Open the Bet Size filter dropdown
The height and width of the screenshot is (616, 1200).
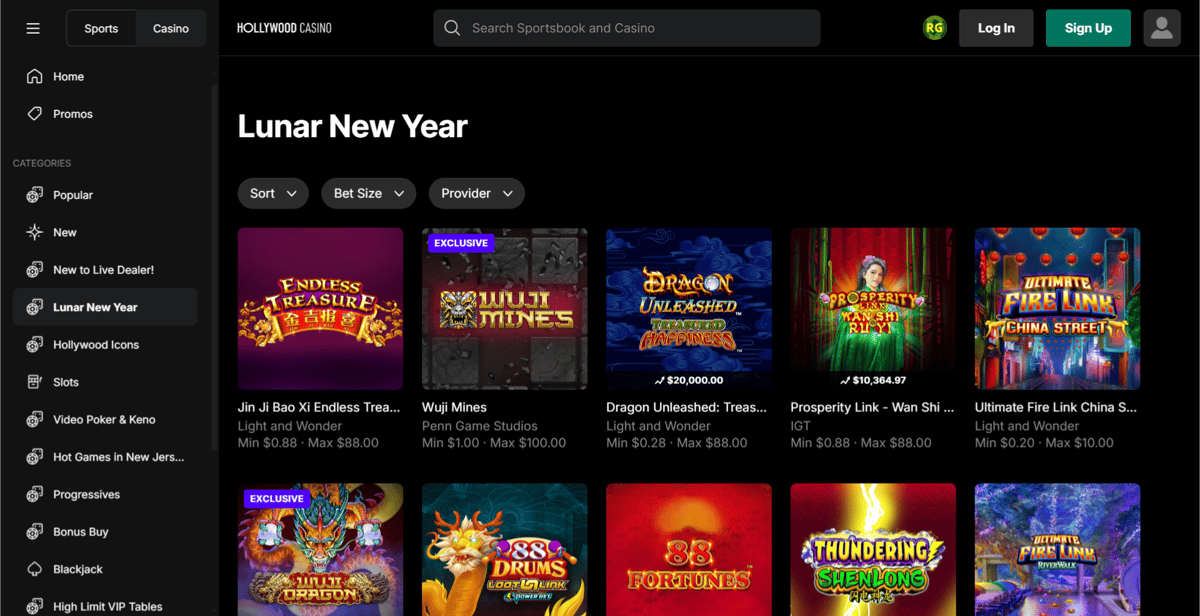369,193
